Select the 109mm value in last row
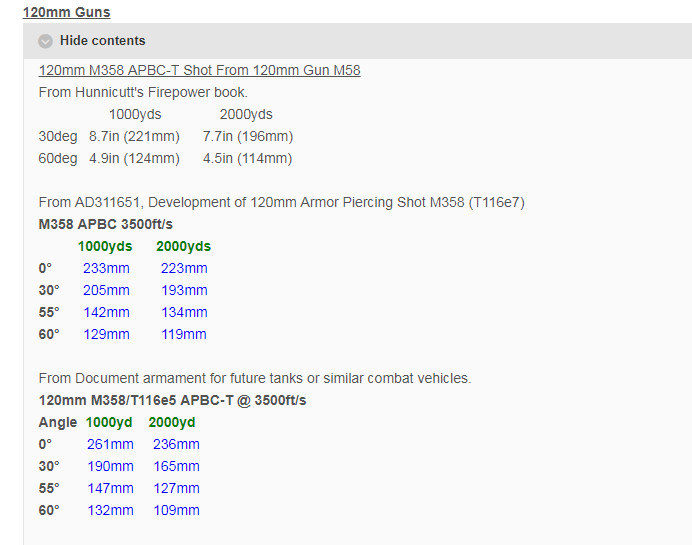The width and height of the screenshot is (692, 545). coord(176,510)
